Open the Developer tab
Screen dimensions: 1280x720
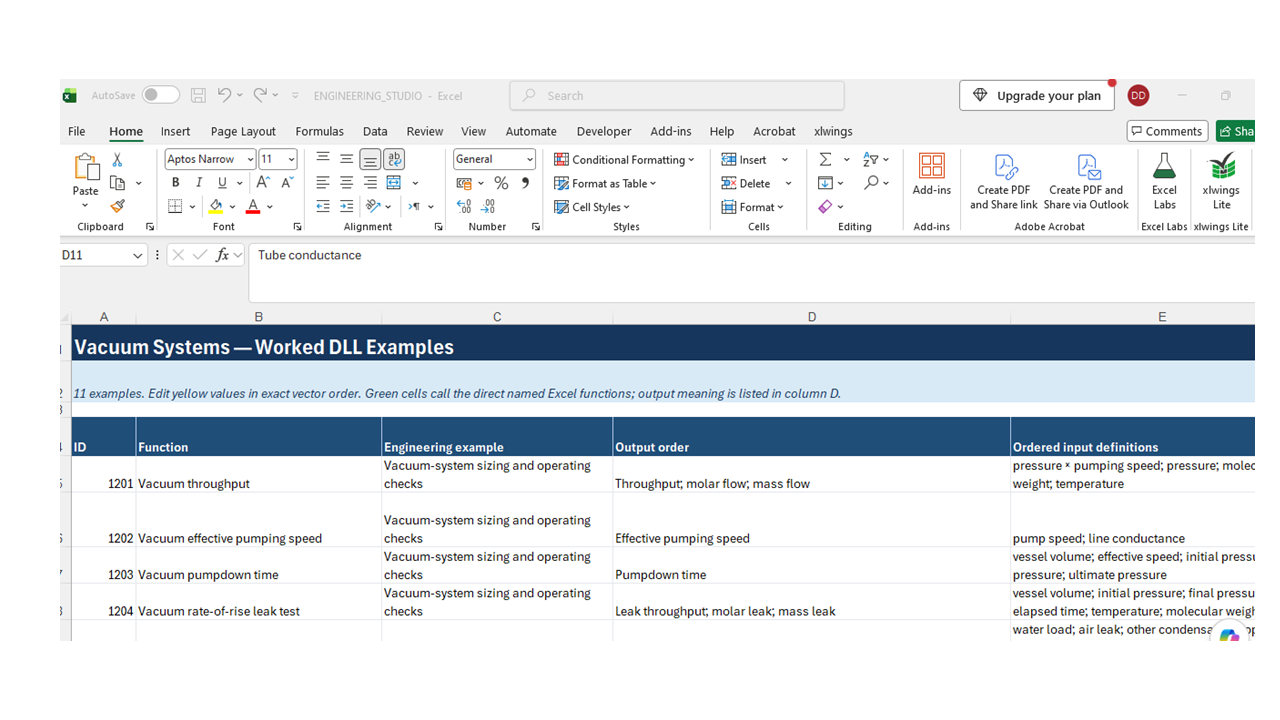[x=604, y=131]
